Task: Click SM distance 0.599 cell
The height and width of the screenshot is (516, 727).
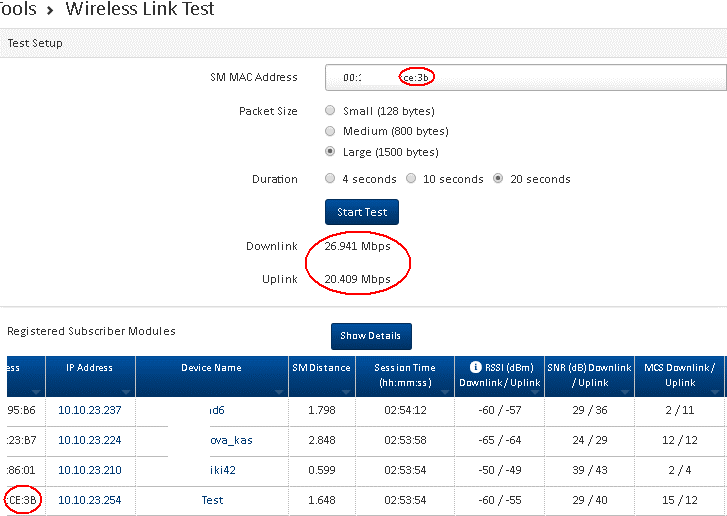Action: [x=322, y=470]
